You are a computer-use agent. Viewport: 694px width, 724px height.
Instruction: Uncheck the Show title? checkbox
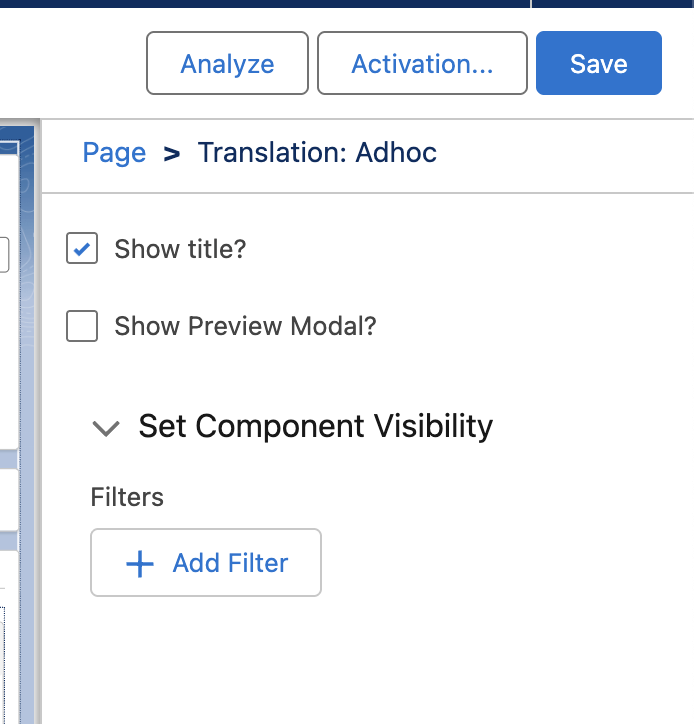point(82,249)
